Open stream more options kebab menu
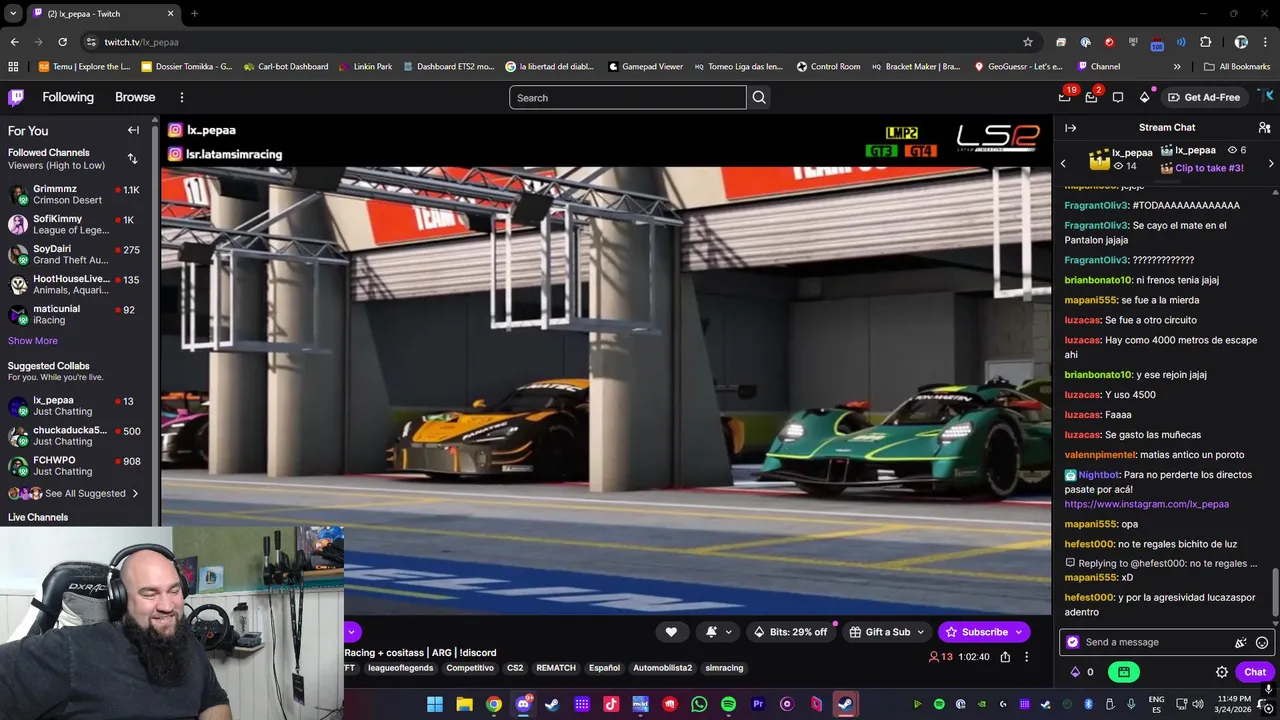 (1026, 657)
